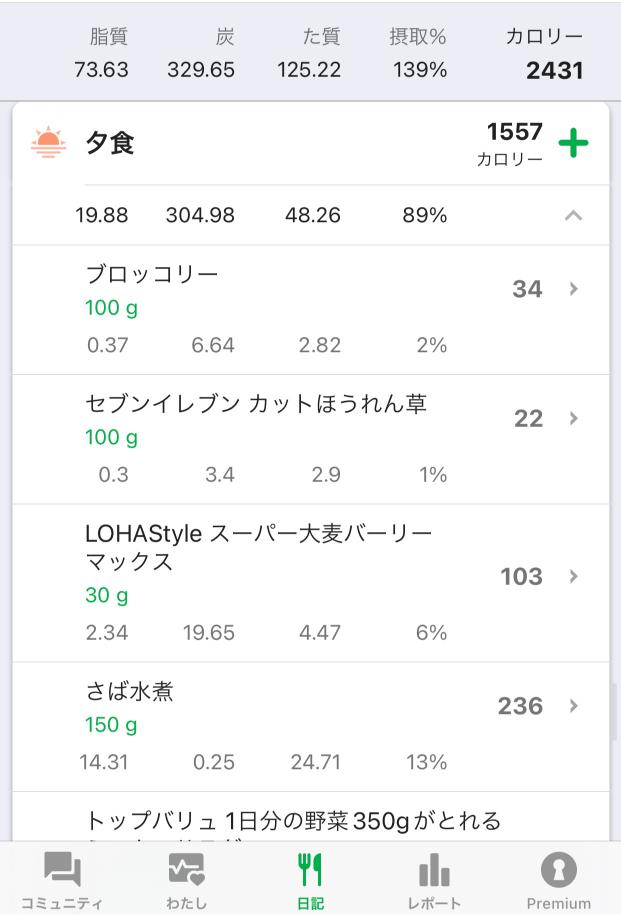Collapse the 夕食 meal with up chevron
Viewport: 621px width, 915px height.
coord(573,215)
